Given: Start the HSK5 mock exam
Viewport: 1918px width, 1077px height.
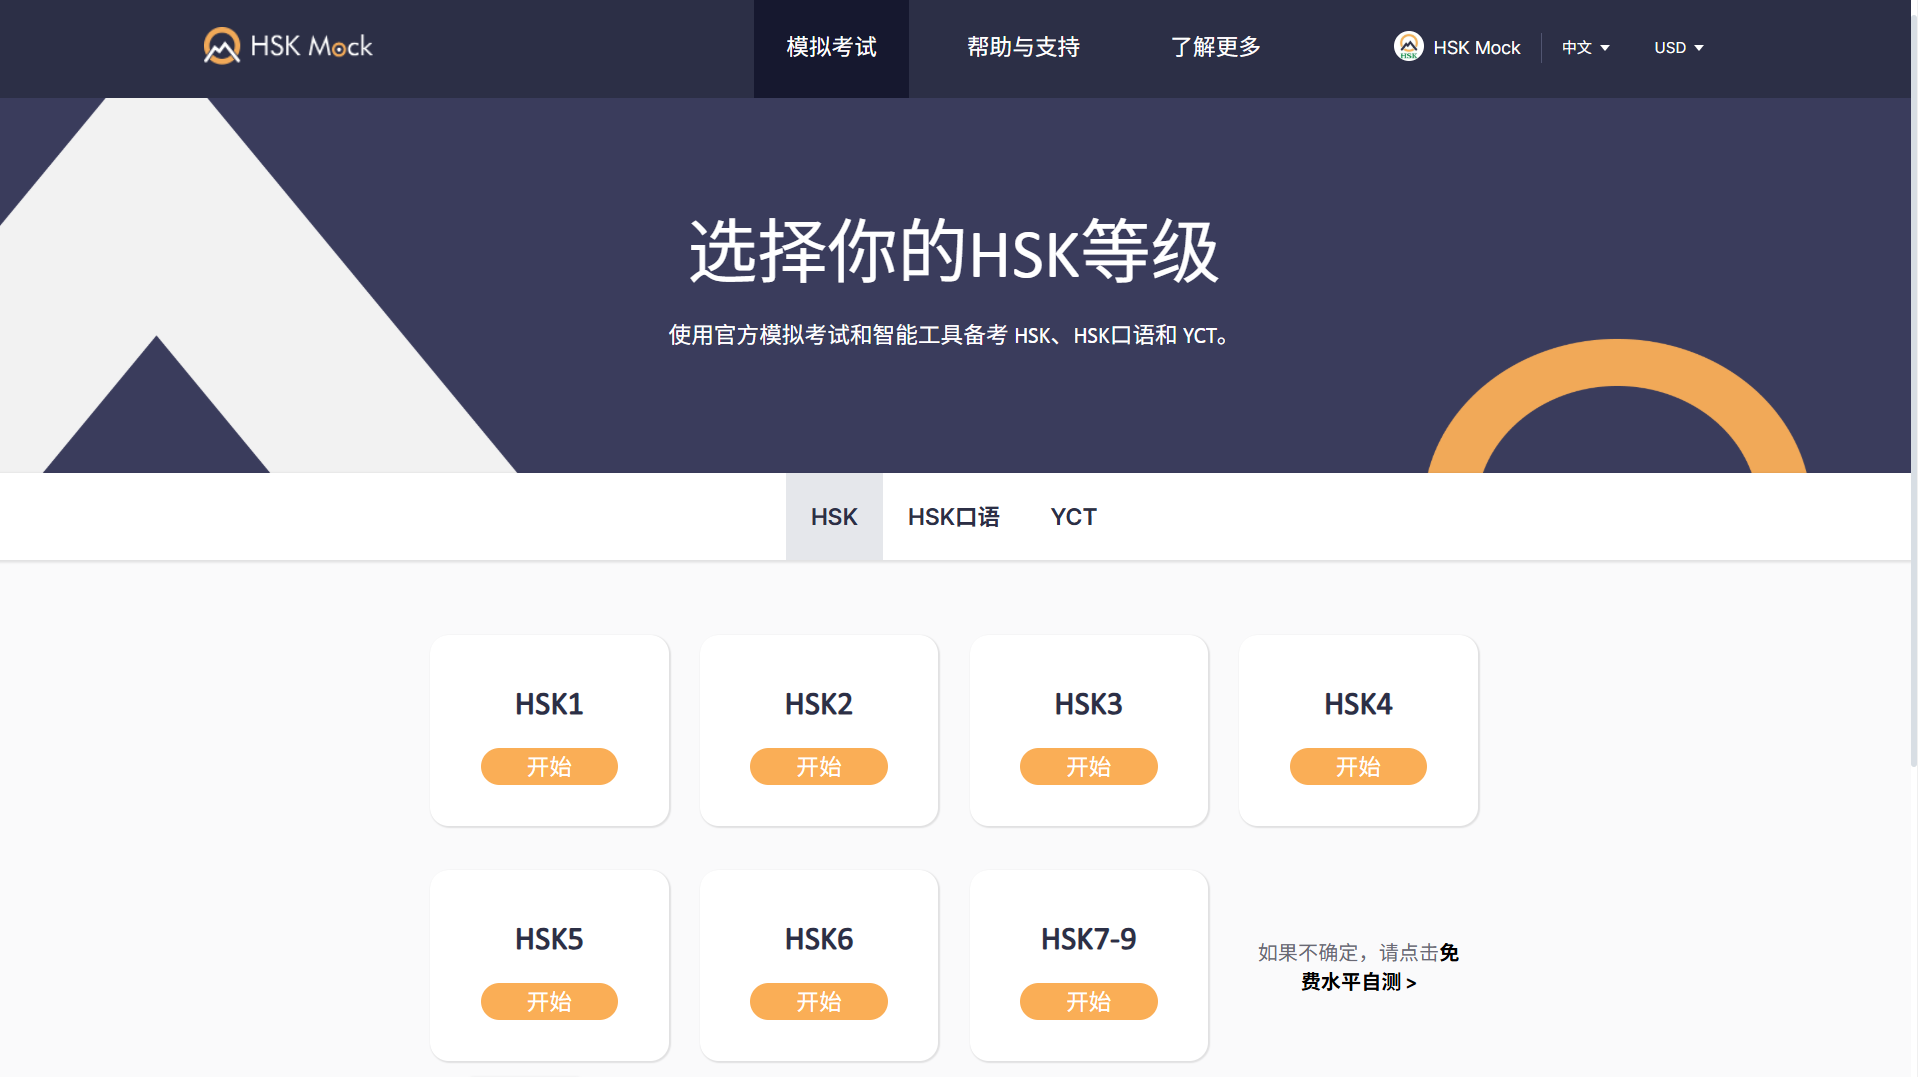Looking at the screenshot, I should (x=549, y=1001).
